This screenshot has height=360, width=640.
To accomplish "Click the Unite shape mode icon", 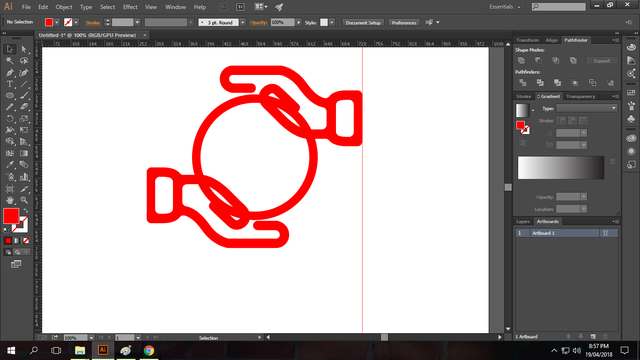I will 521,60.
